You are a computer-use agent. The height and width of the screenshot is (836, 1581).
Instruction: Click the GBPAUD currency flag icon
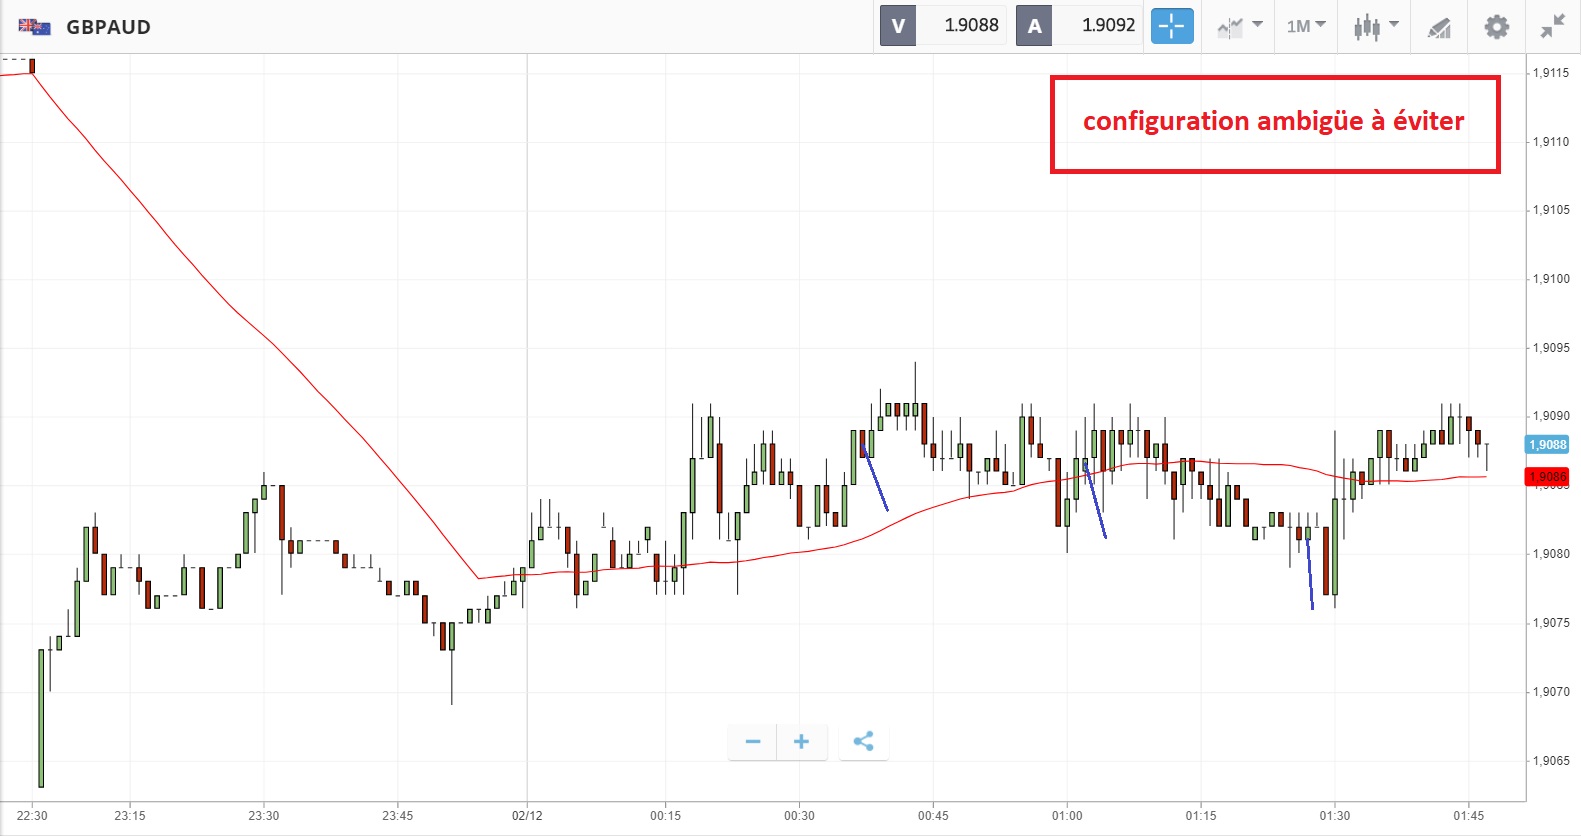click(x=34, y=27)
